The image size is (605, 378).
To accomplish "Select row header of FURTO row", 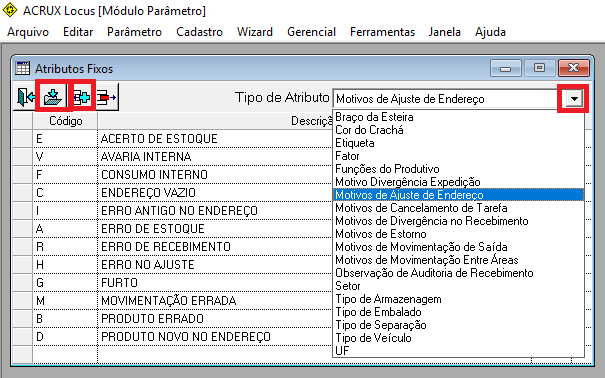I will coord(22,283).
